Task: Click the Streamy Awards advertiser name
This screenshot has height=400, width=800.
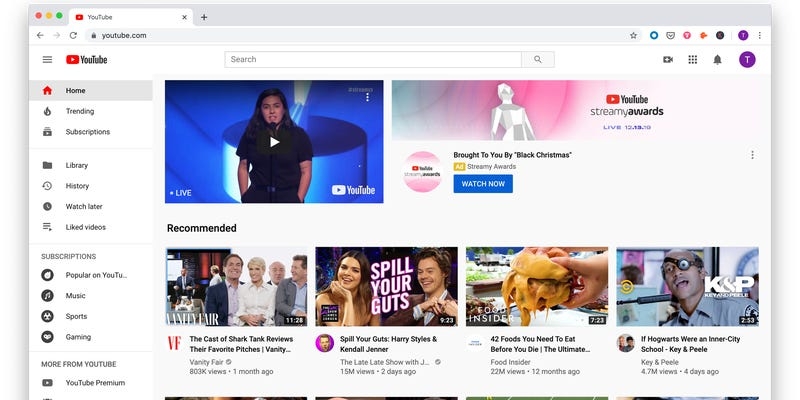Action: point(491,166)
